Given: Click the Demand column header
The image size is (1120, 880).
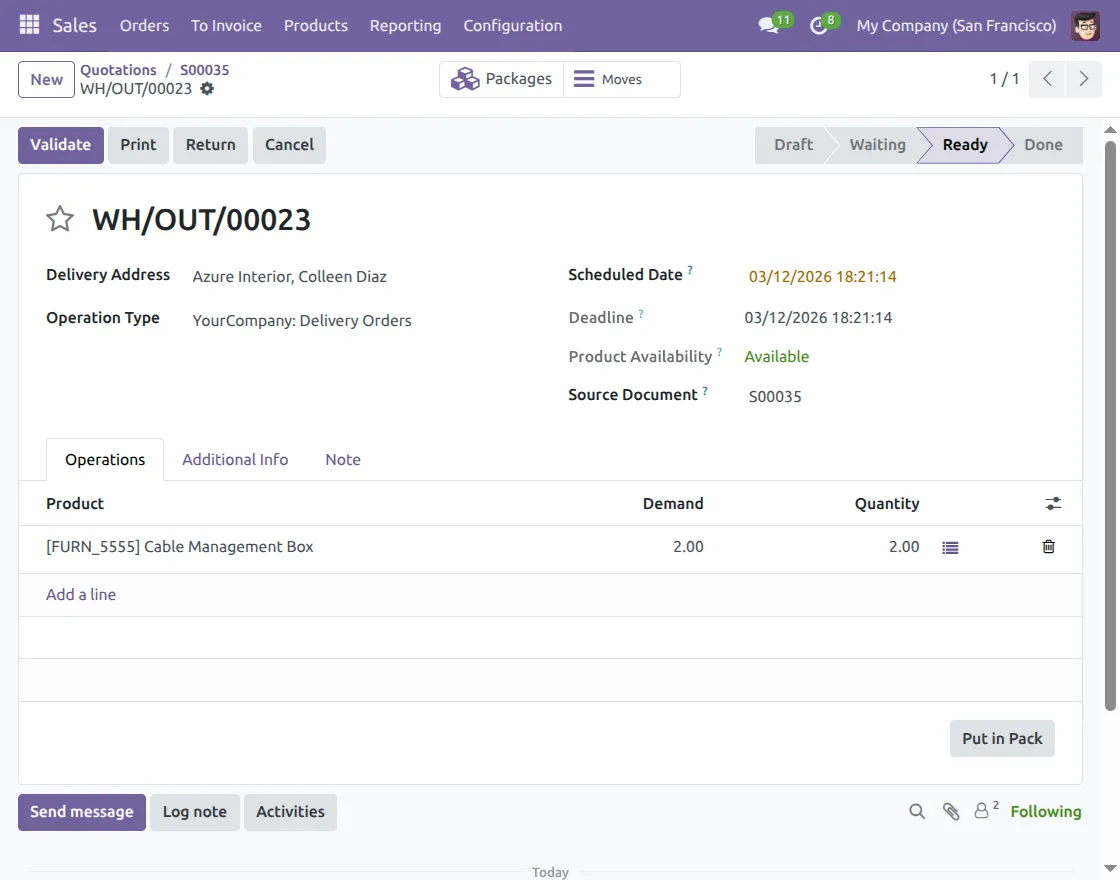Looking at the screenshot, I should pyautogui.click(x=673, y=504).
